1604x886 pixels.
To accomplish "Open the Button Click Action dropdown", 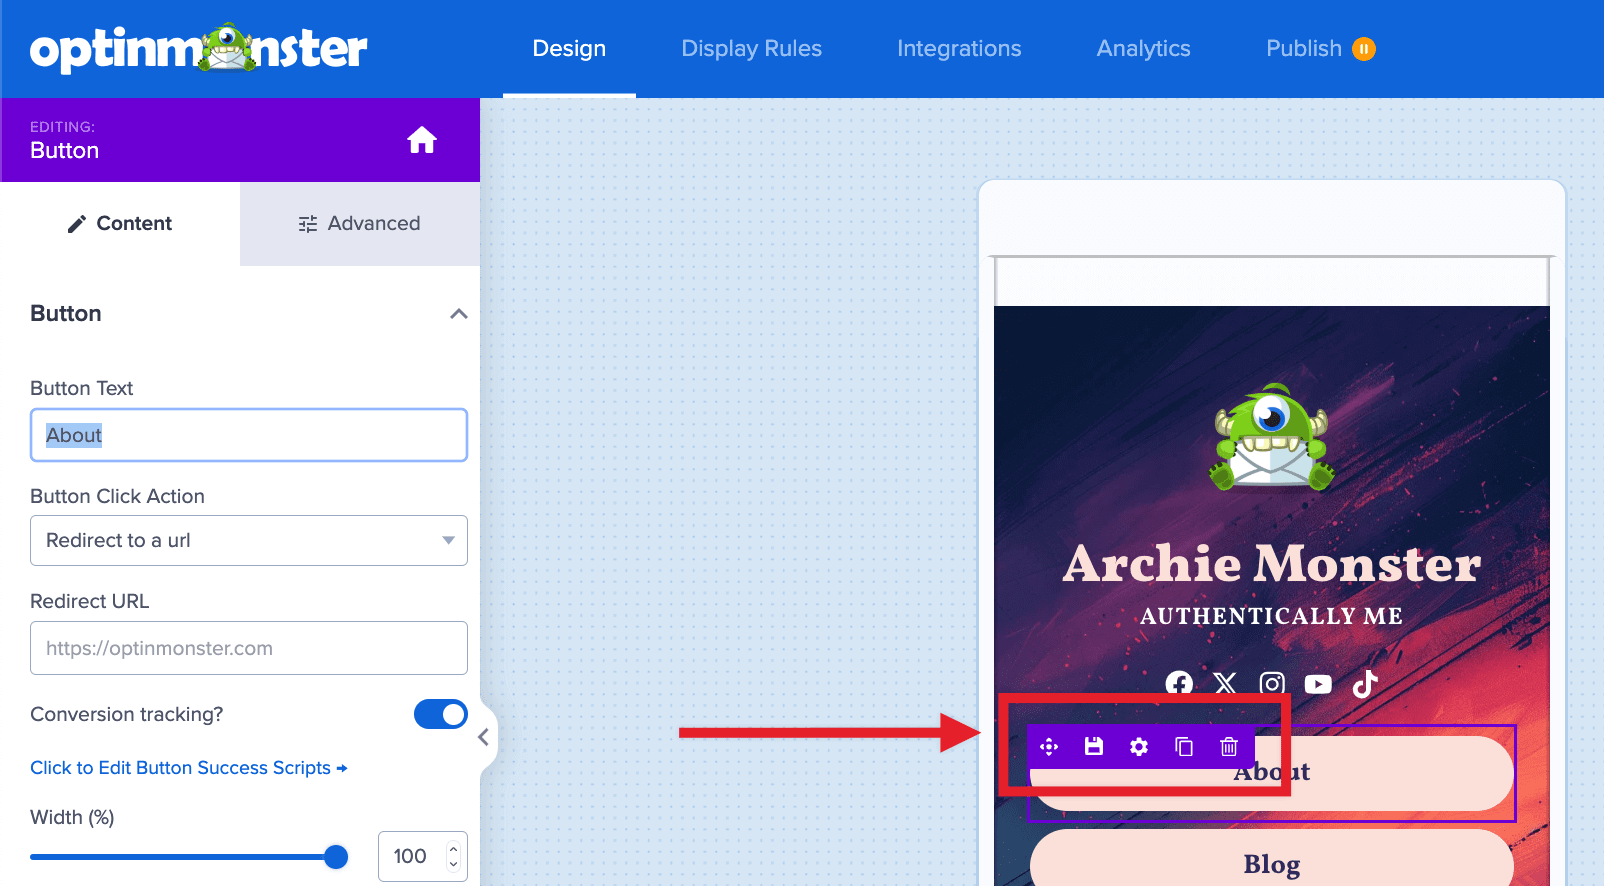I will 249,540.
